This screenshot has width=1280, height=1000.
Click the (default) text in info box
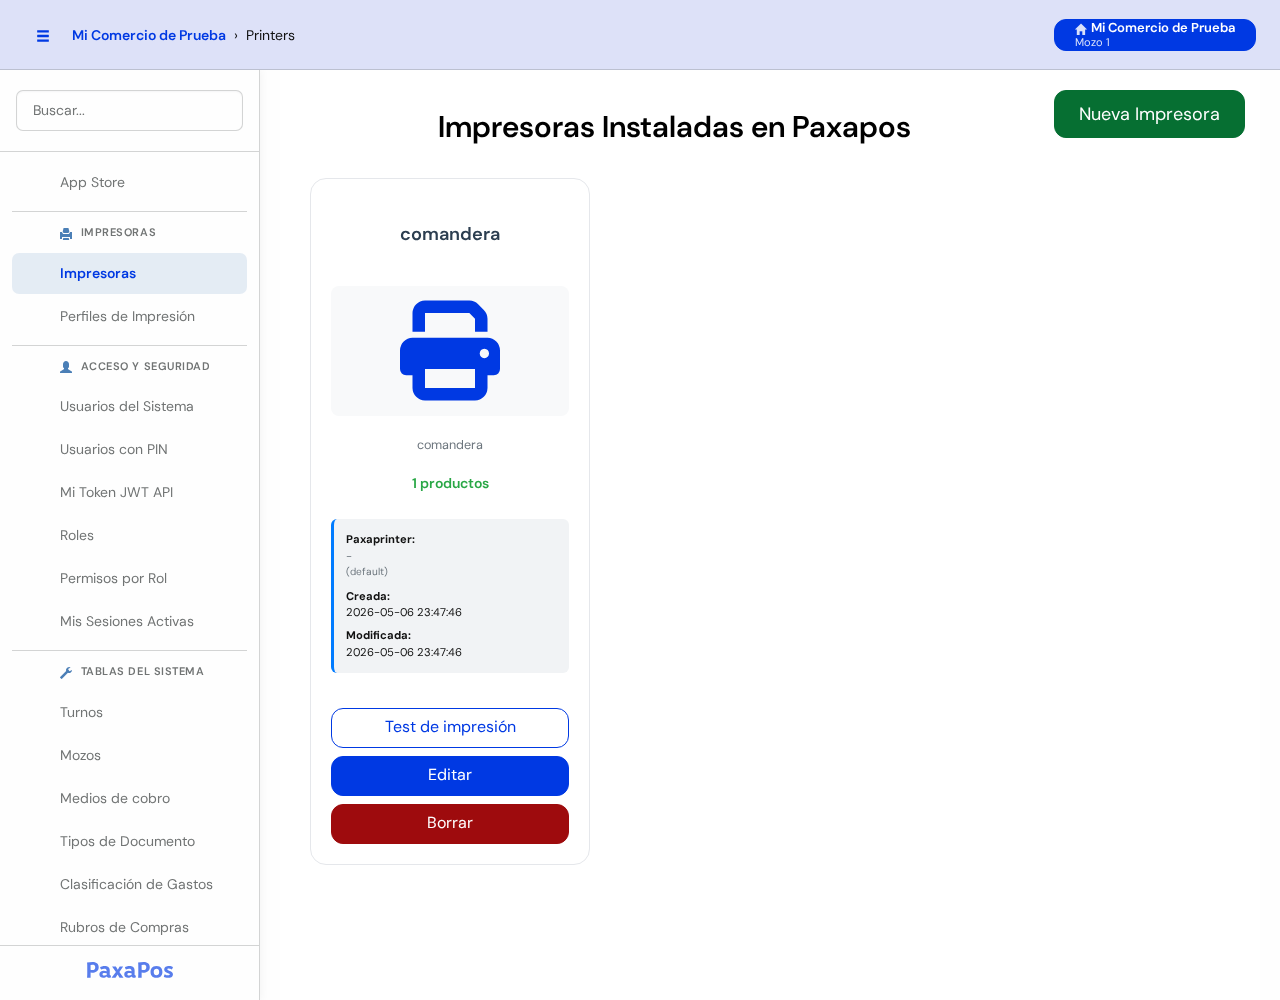click(367, 571)
